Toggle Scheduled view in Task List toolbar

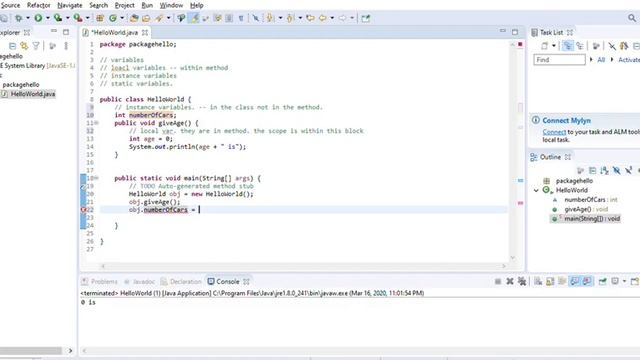pyautogui.click(x=580, y=46)
